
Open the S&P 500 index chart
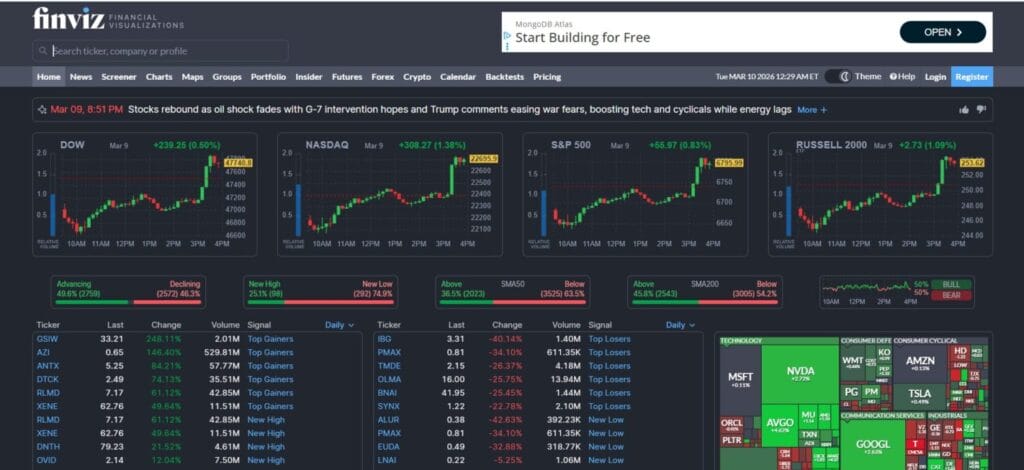[635, 195]
